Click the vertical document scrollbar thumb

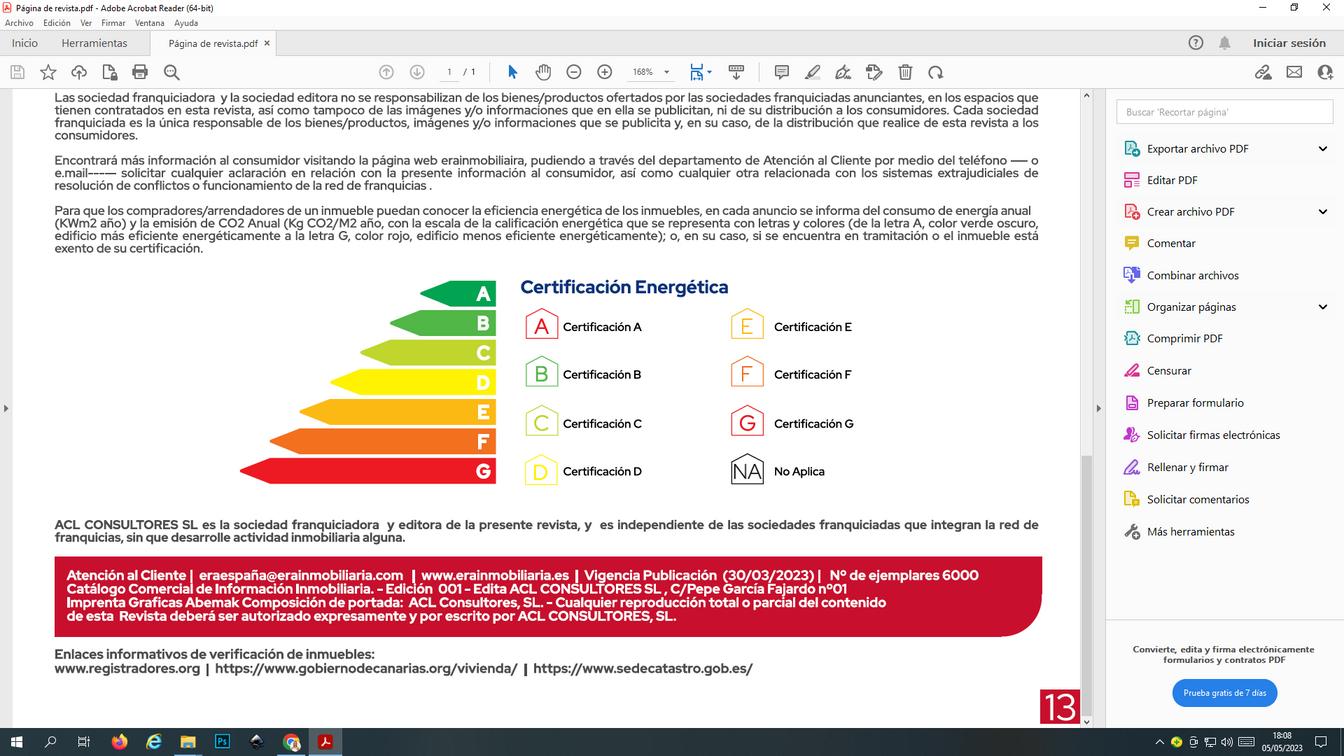tap(1086, 585)
